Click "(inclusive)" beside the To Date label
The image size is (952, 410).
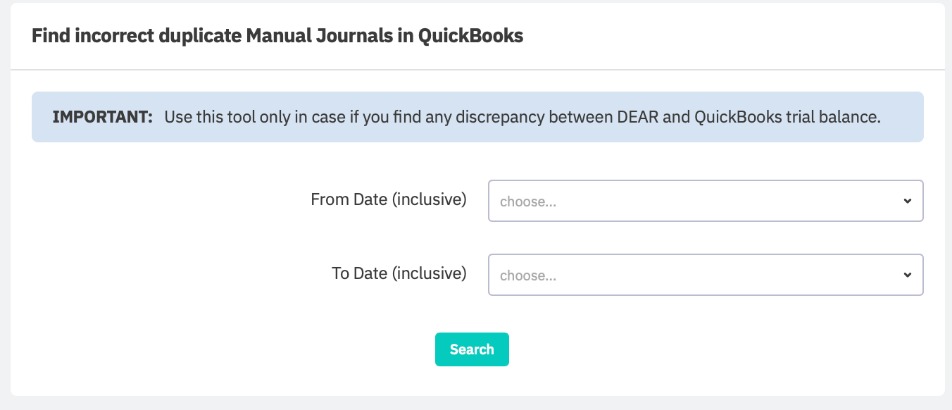click(x=429, y=273)
